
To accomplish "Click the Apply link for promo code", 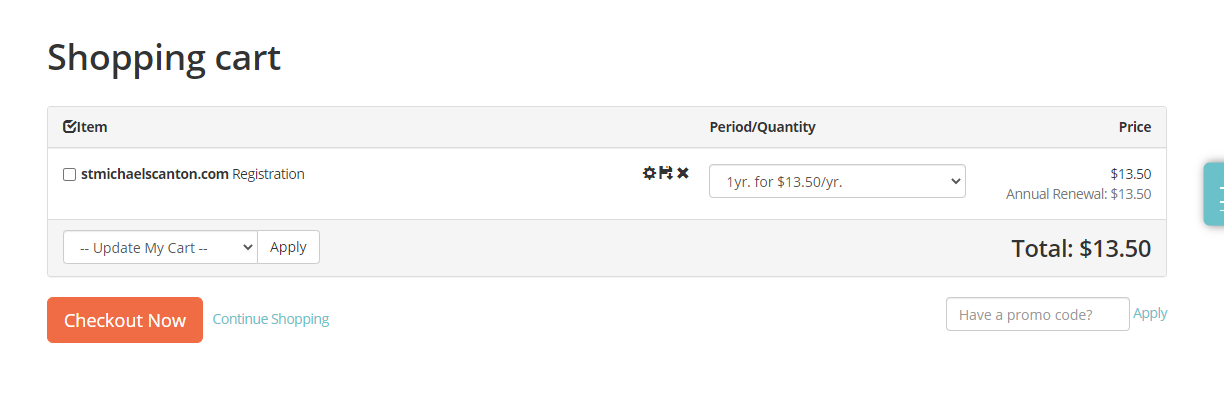I will [x=1150, y=313].
